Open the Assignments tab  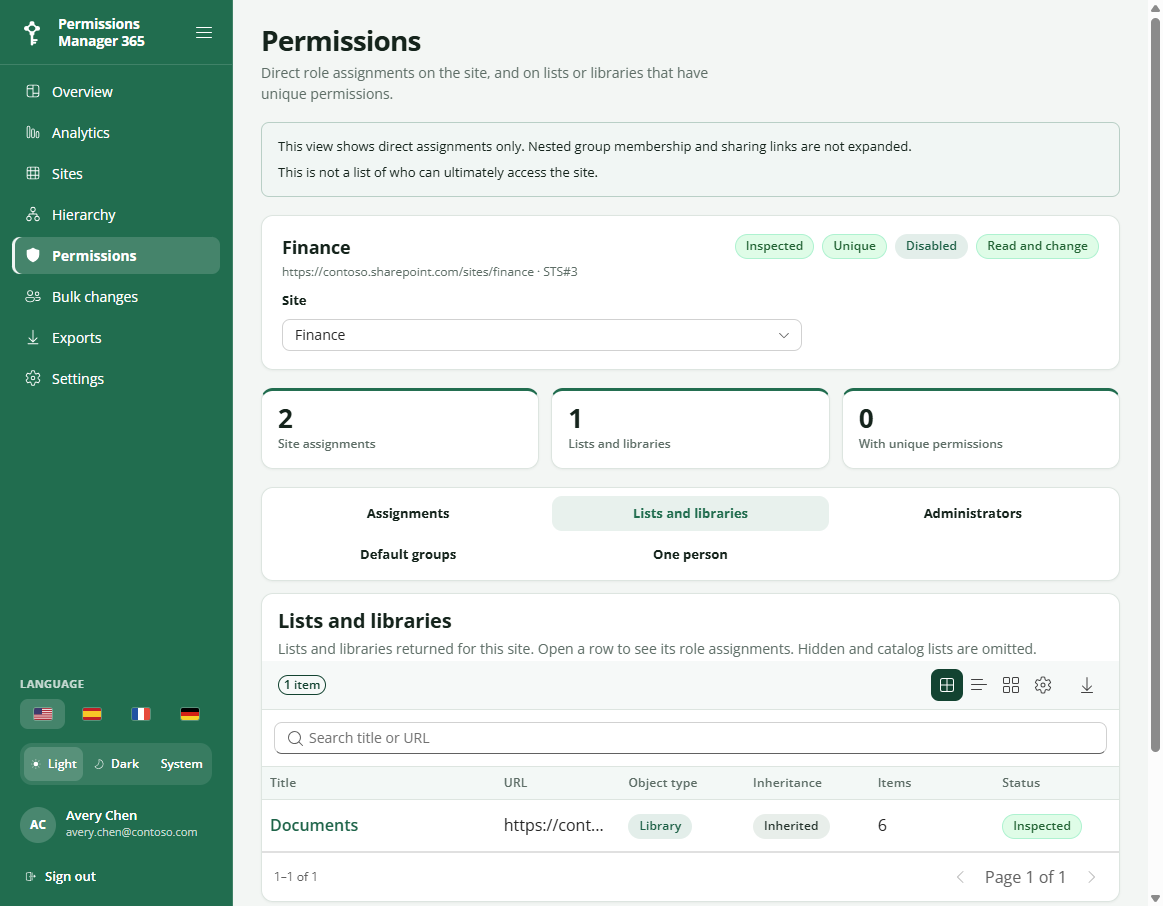pos(408,513)
